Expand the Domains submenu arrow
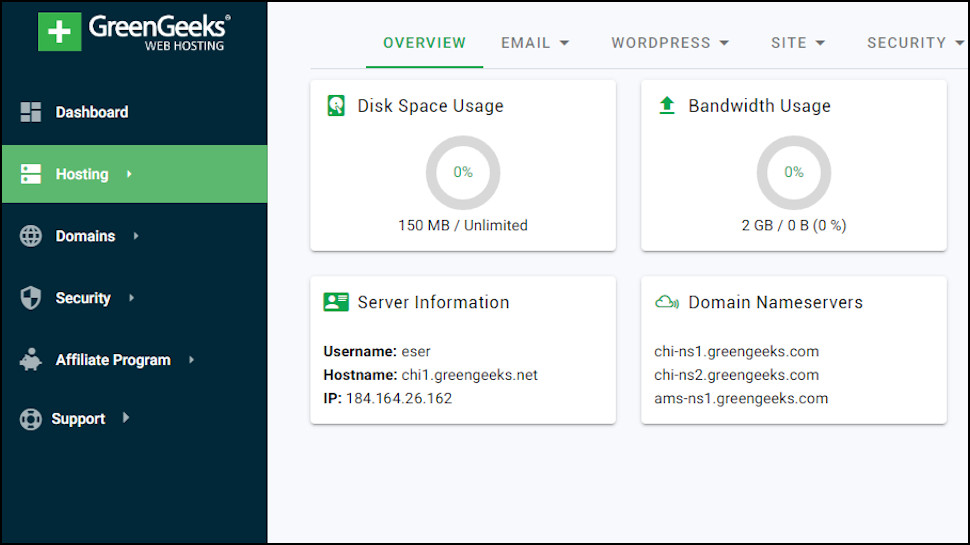 click(x=136, y=236)
